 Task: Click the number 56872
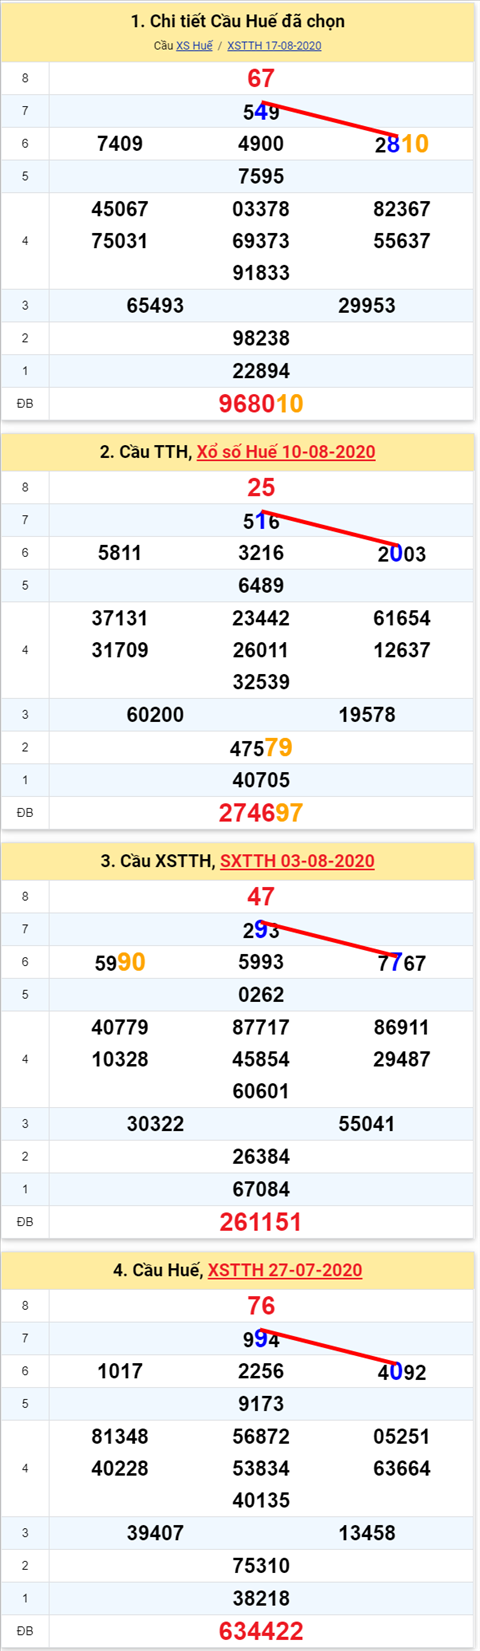(x=261, y=1436)
